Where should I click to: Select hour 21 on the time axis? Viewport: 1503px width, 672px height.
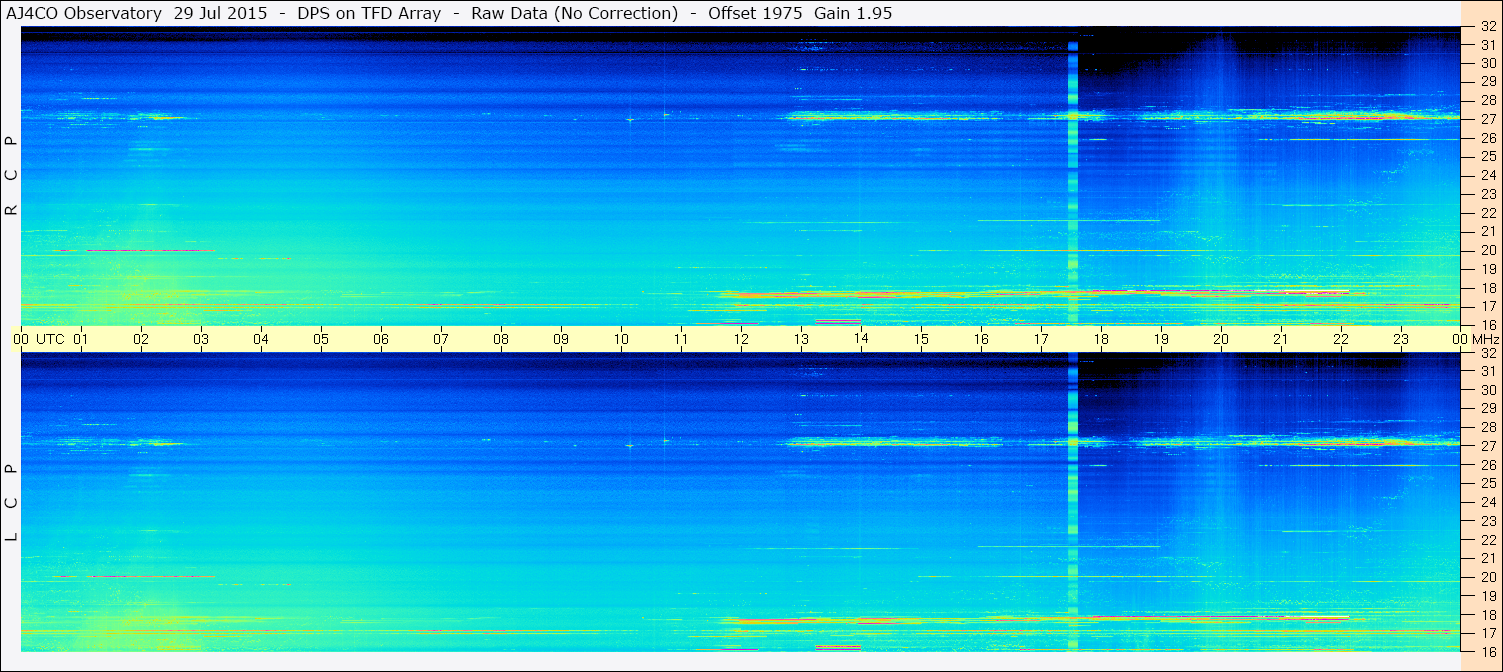[x=1281, y=339]
